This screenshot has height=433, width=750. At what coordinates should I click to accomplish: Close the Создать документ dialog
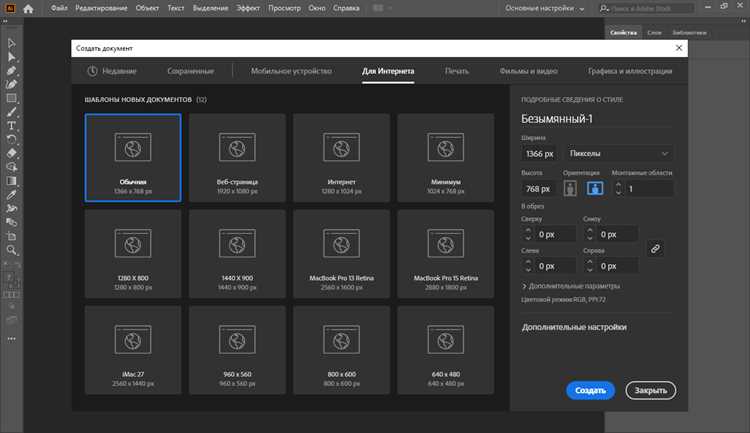[x=679, y=48]
